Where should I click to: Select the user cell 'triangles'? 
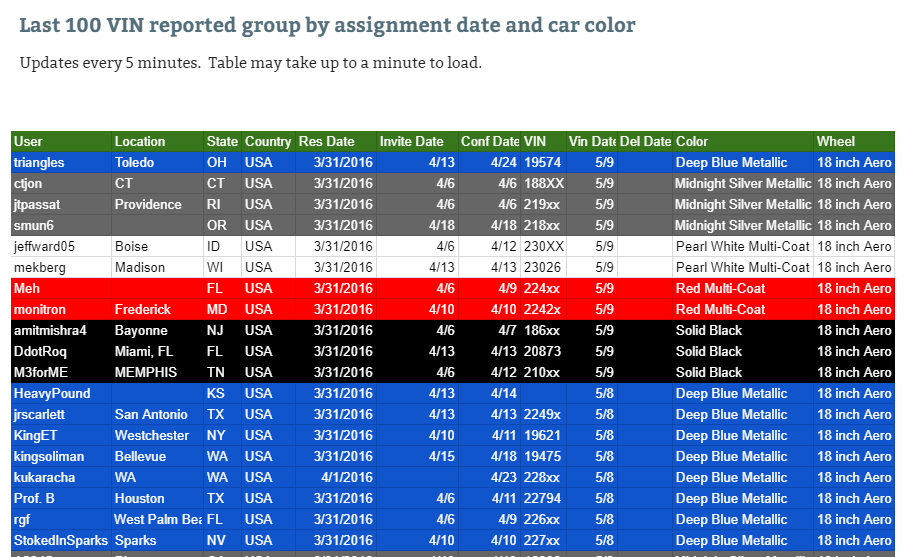(x=61, y=162)
